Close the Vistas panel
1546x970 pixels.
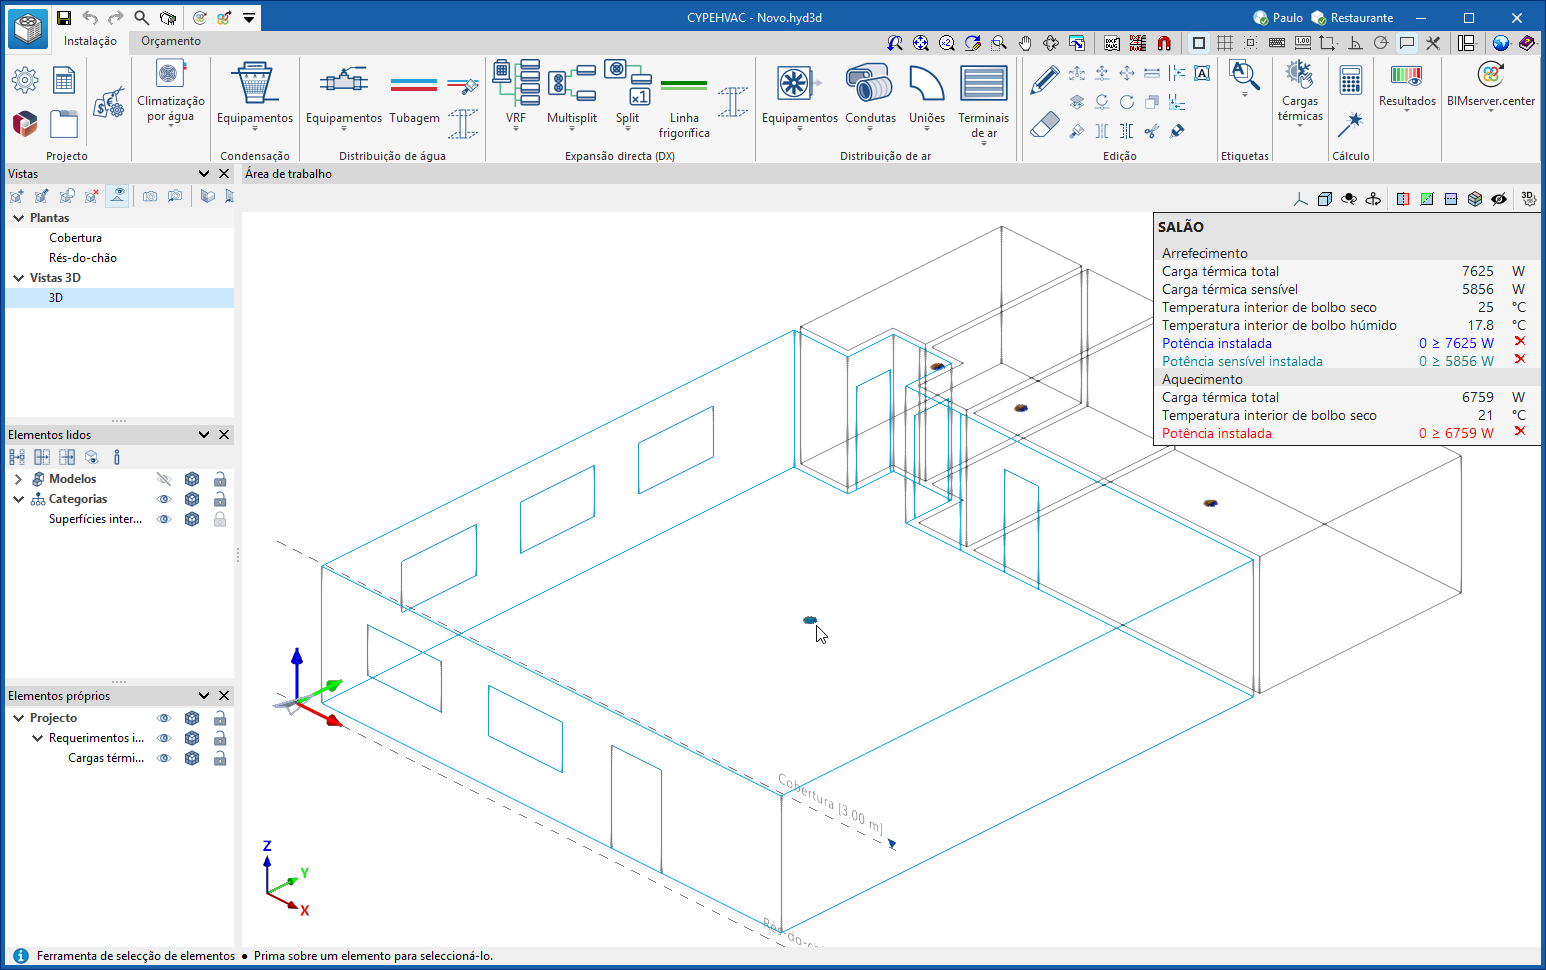[224, 174]
